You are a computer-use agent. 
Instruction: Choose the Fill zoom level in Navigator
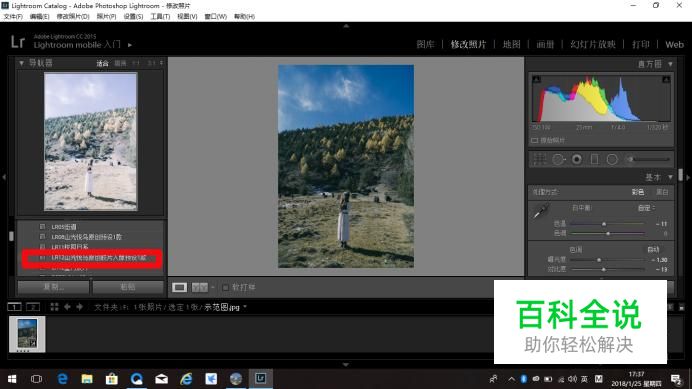pyautogui.click(x=120, y=63)
